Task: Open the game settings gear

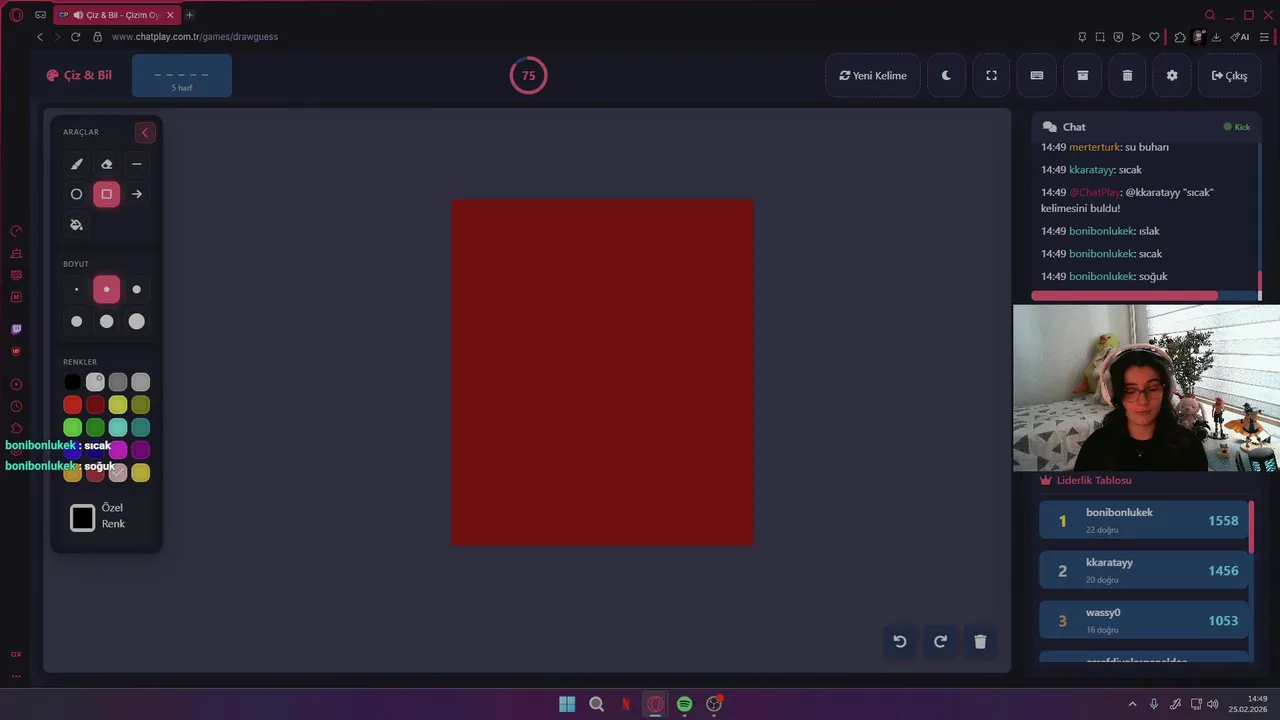Action: 1172,76
